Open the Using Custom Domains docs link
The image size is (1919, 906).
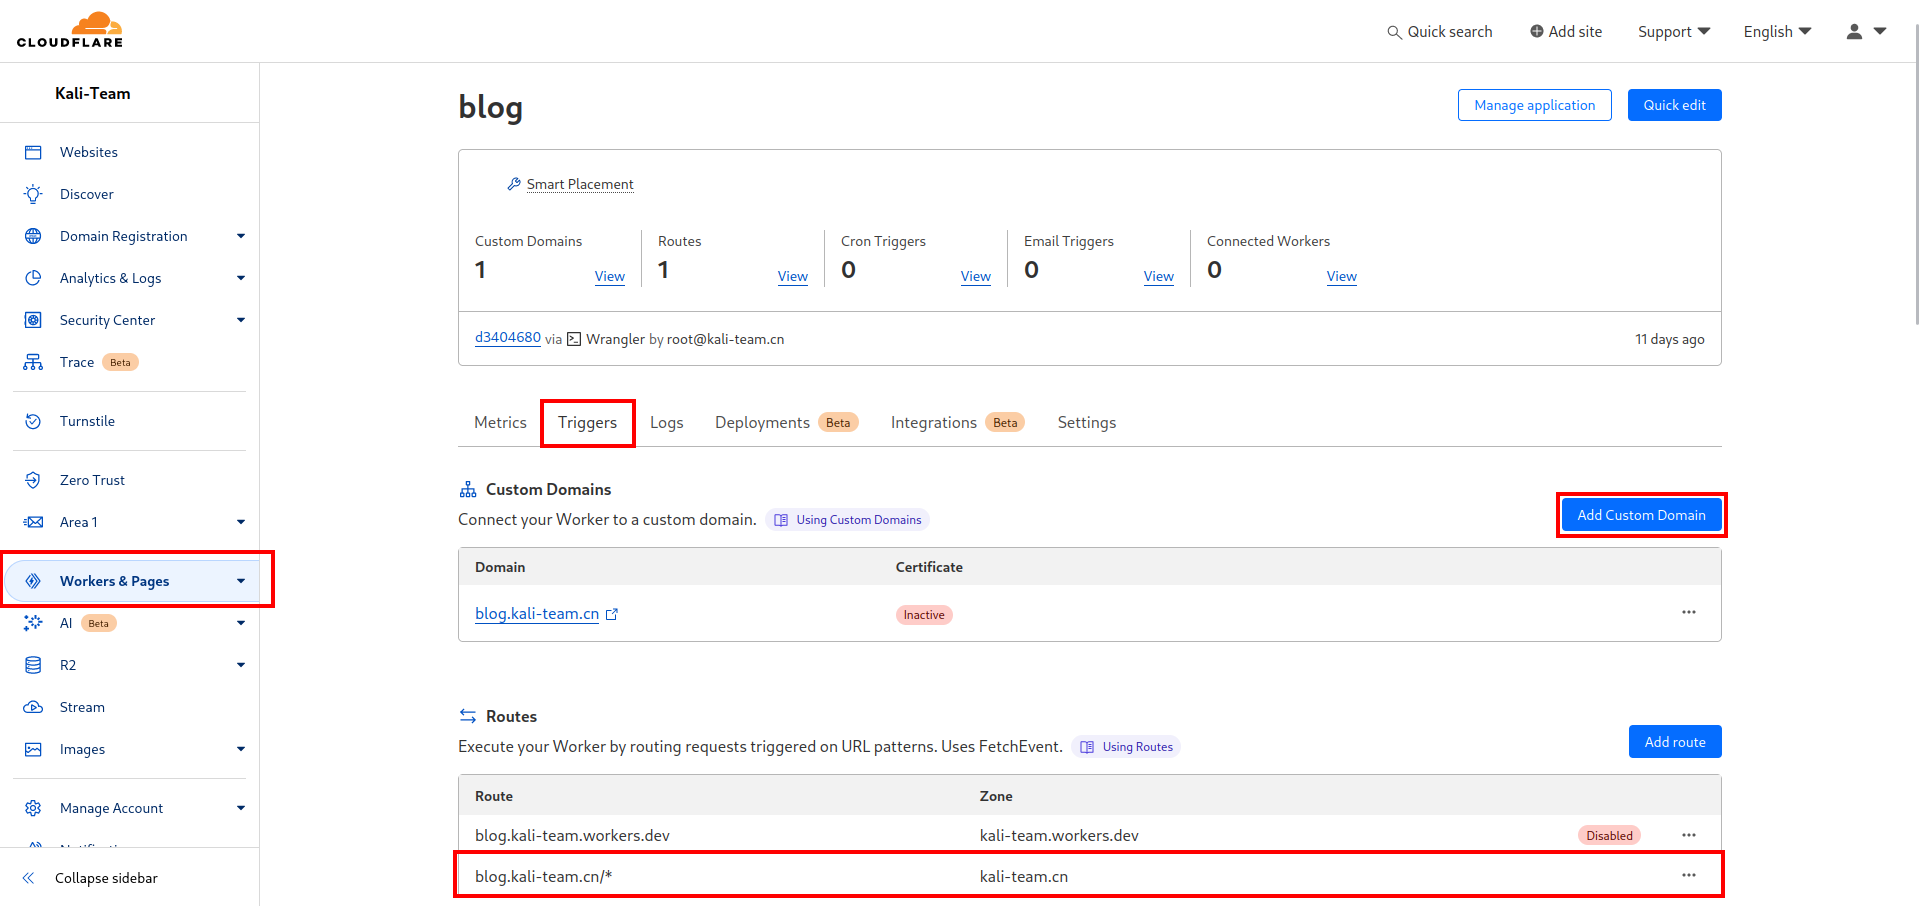tap(848, 520)
